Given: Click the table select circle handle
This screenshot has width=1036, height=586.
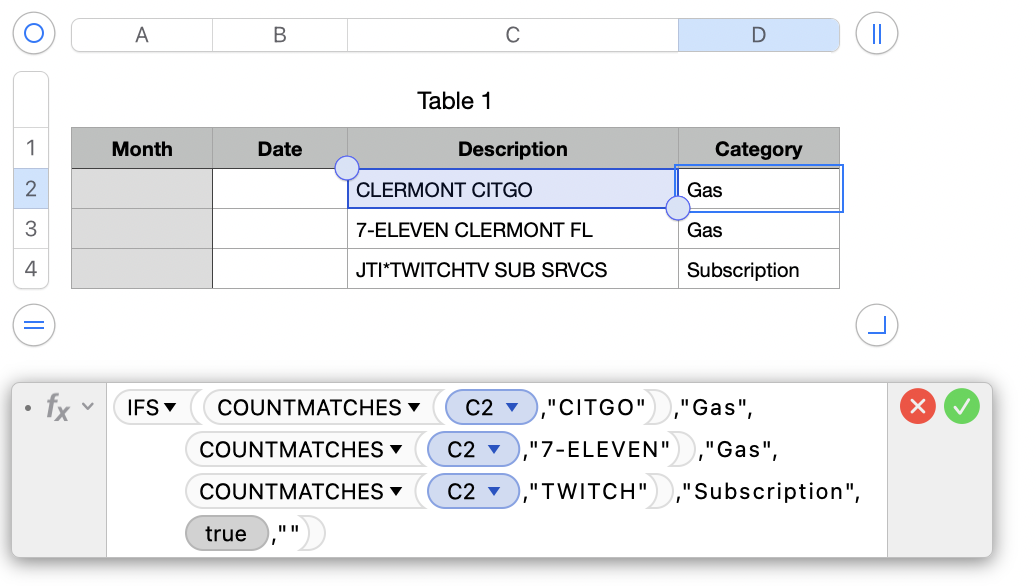Looking at the screenshot, I should point(34,34).
